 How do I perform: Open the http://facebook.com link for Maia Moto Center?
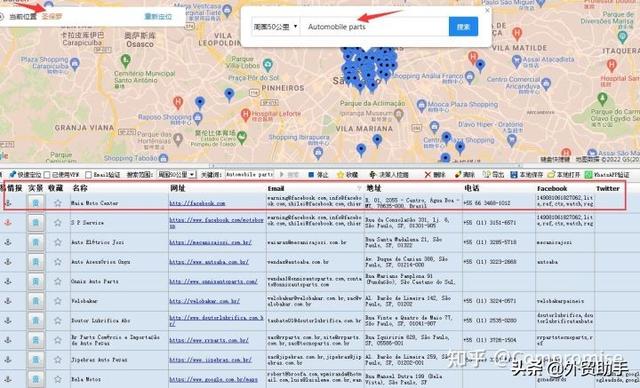(x=197, y=203)
